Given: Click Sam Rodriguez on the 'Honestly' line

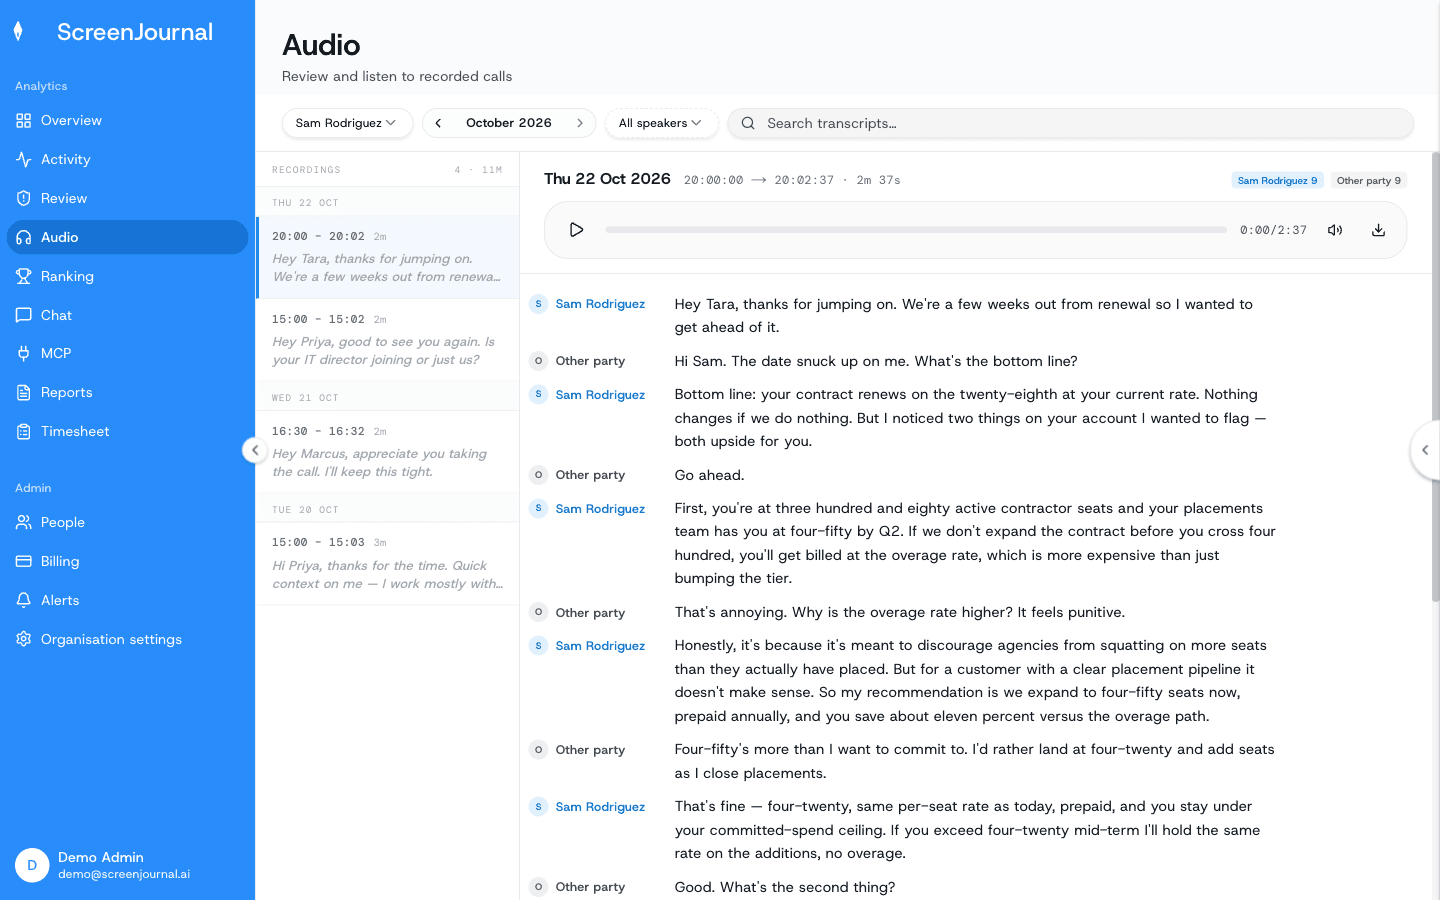Looking at the screenshot, I should click(600, 646).
